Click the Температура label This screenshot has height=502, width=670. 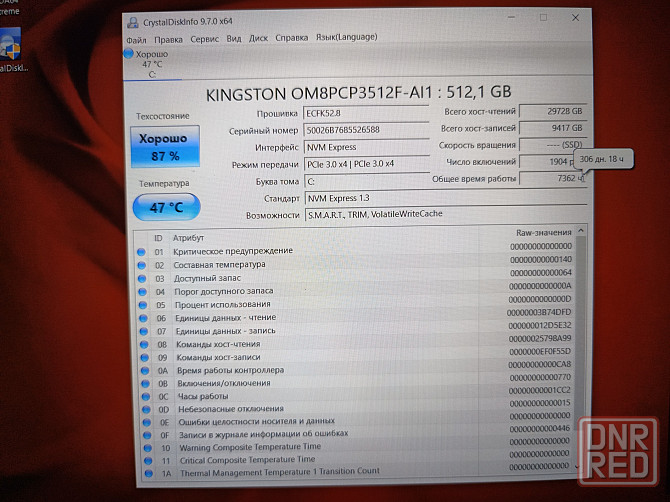pos(164,184)
